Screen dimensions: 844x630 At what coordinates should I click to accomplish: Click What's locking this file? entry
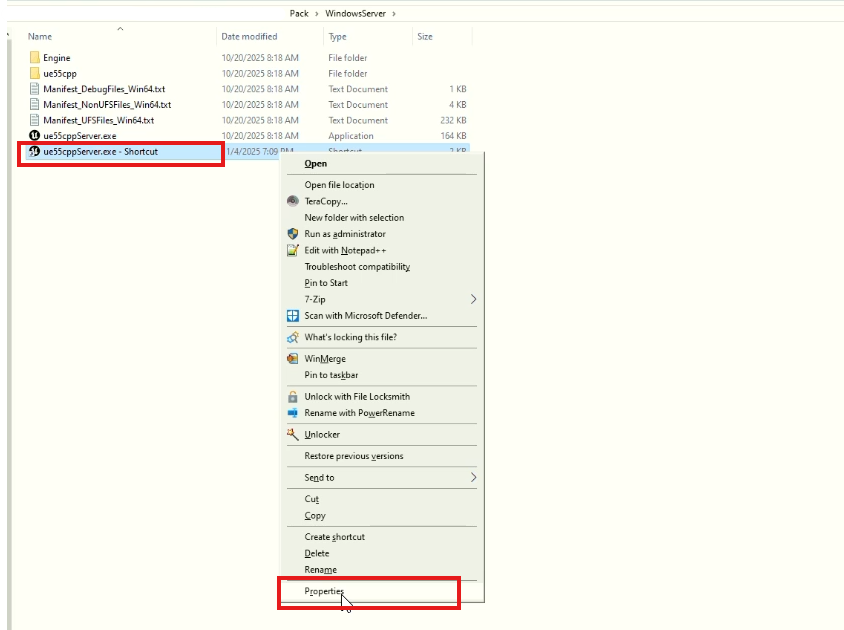[x=350, y=337]
